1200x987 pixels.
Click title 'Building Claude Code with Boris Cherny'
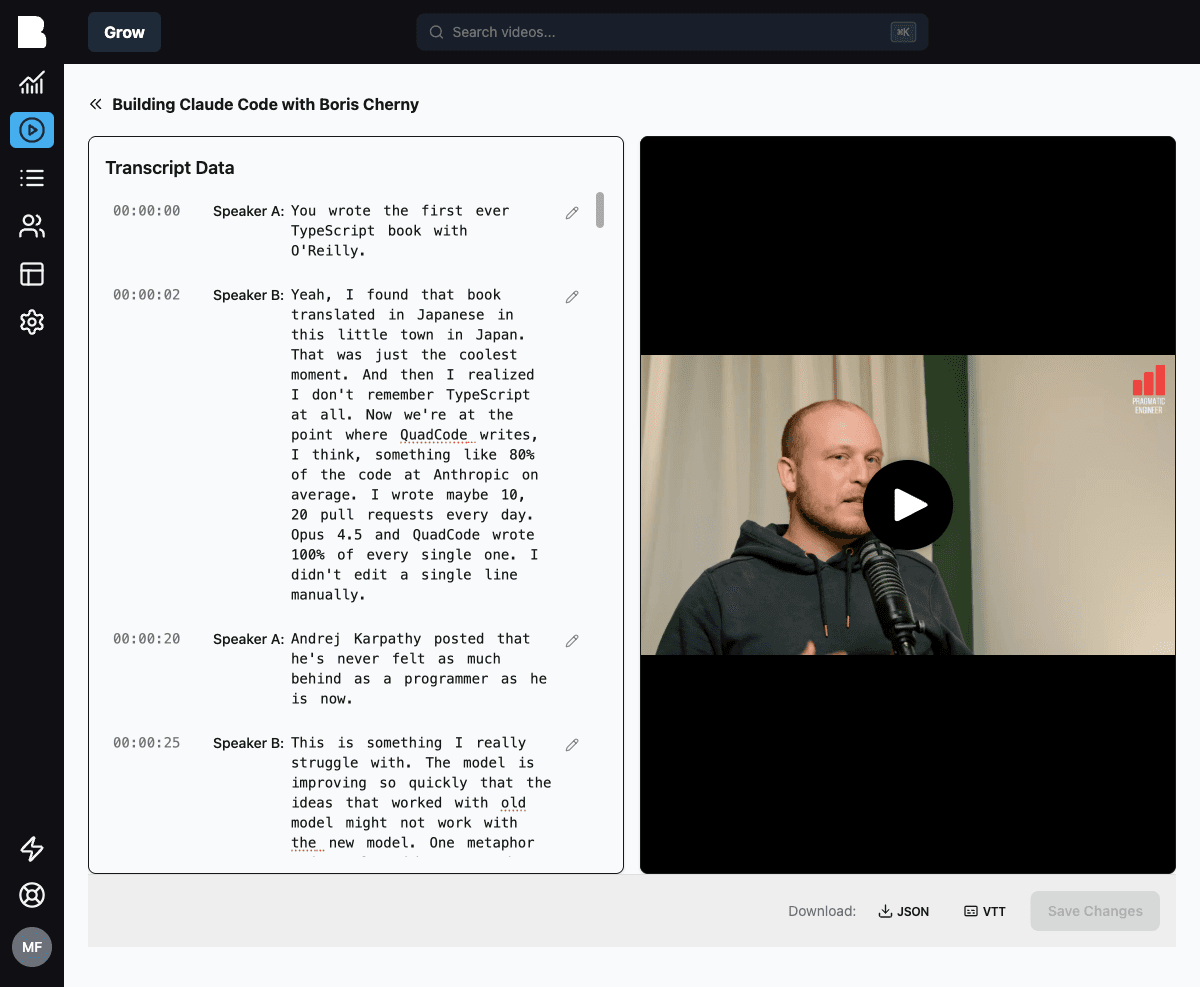(x=265, y=104)
